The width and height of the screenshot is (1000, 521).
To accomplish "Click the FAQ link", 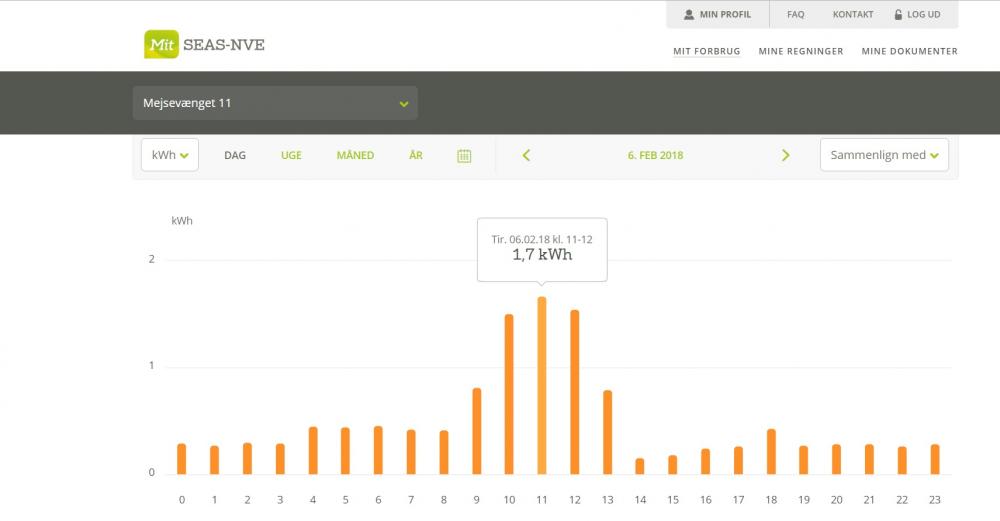I will click(x=795, y=15).
